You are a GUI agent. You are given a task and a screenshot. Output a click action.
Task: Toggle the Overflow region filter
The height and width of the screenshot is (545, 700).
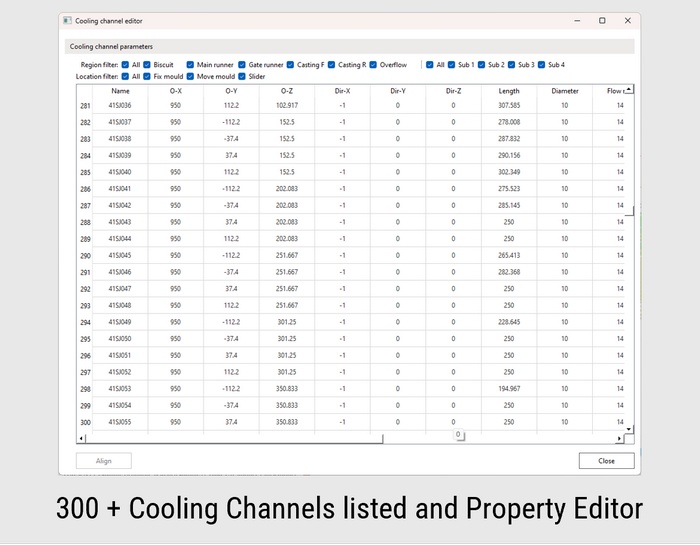coord(373,65)
